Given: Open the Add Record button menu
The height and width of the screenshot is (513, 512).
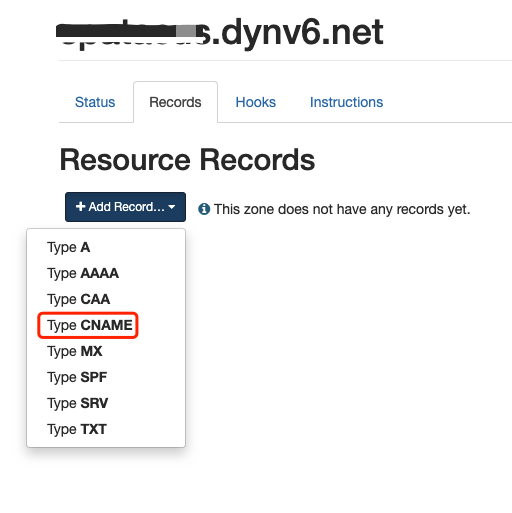Looking at the screenshot, I should point(125,207).
